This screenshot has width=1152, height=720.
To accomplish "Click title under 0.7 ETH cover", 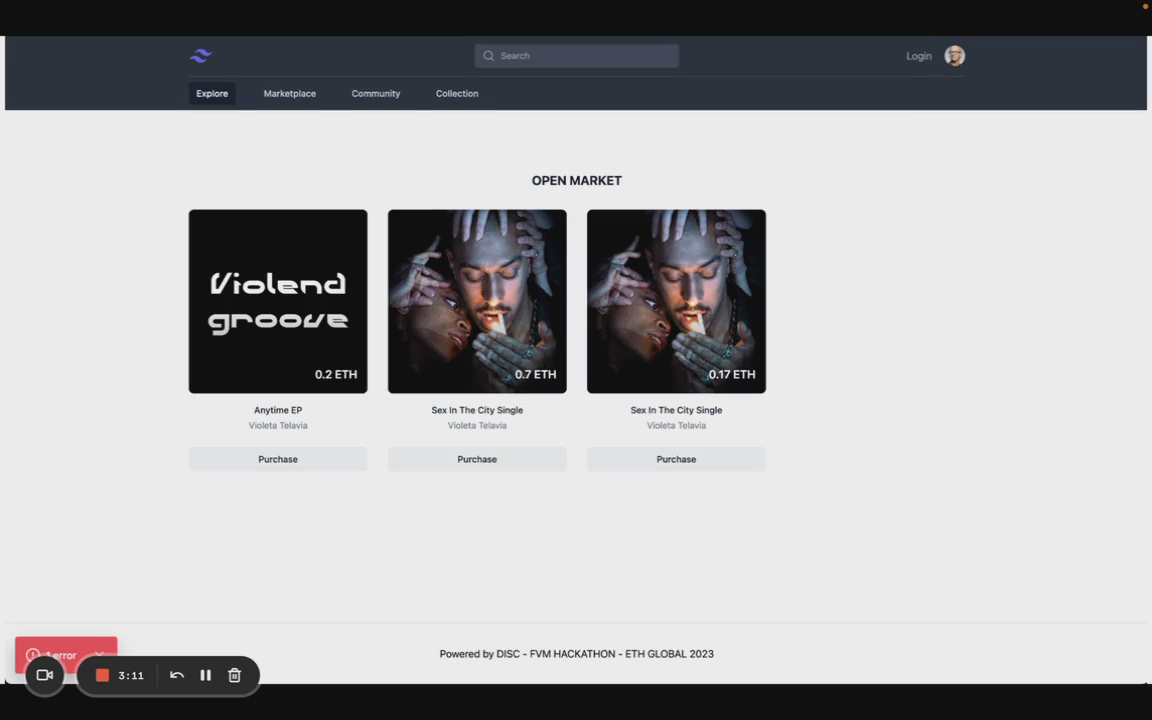I will click(x=477, y=410).
